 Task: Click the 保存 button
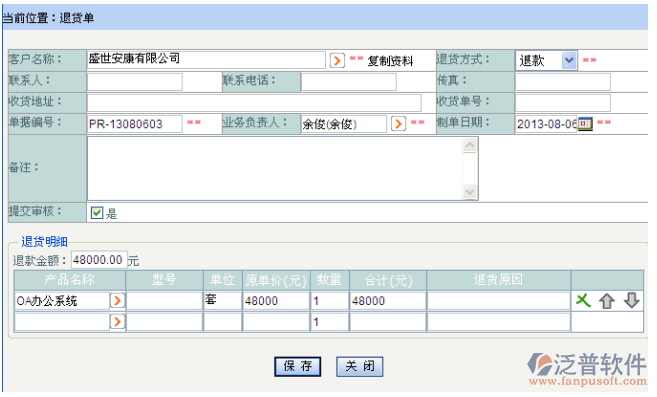tap(298, 366)
